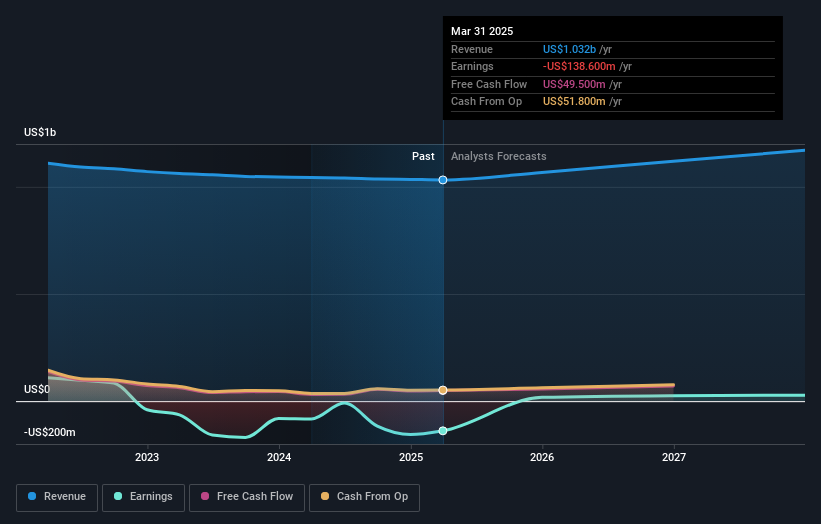Click the Cash From Op label in the tooltip
The height and width of the screenshot is (524, 821).
(486, 102)
